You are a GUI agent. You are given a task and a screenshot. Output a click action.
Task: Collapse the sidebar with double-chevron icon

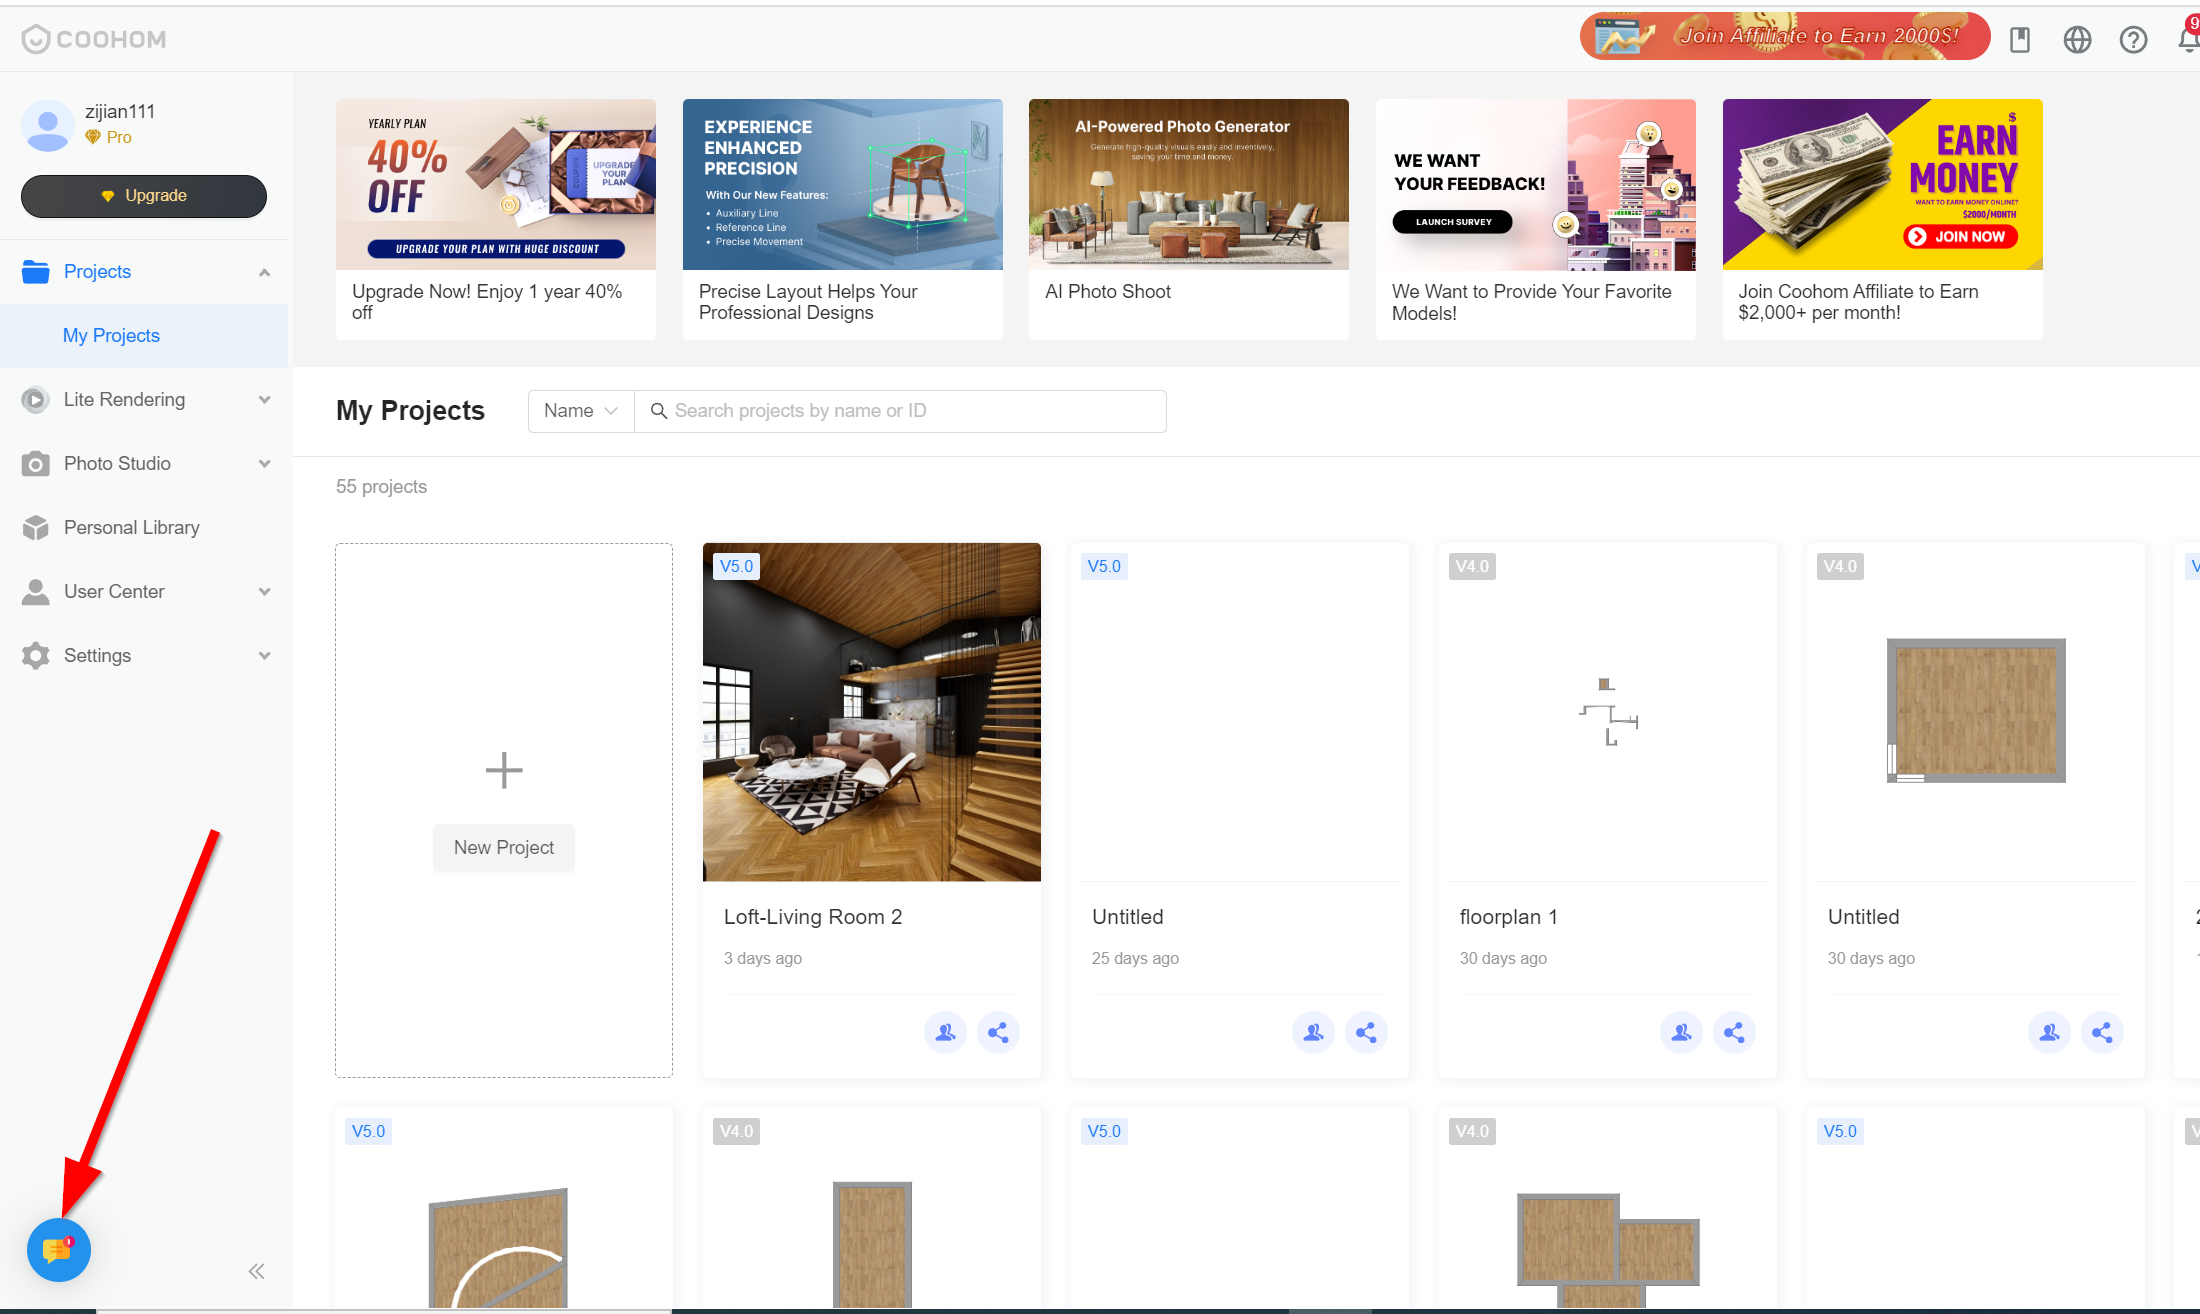[x=256, y=1271]
